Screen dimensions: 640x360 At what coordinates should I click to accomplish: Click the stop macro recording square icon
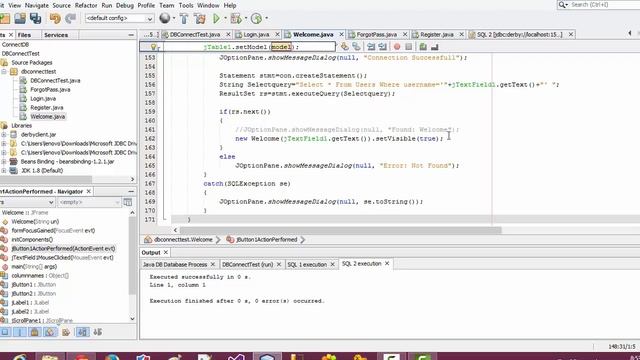(409, 47)
